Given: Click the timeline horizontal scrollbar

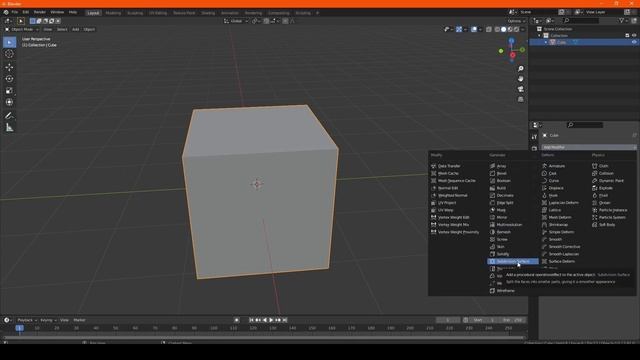Looking at the screenshot, I should [x=264, y=338].
